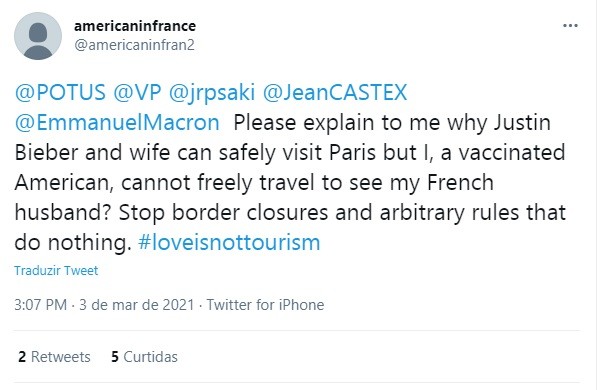Screen dimensions: 605x390
Task: Open the @VP mention
Action: tap(137, 93)
